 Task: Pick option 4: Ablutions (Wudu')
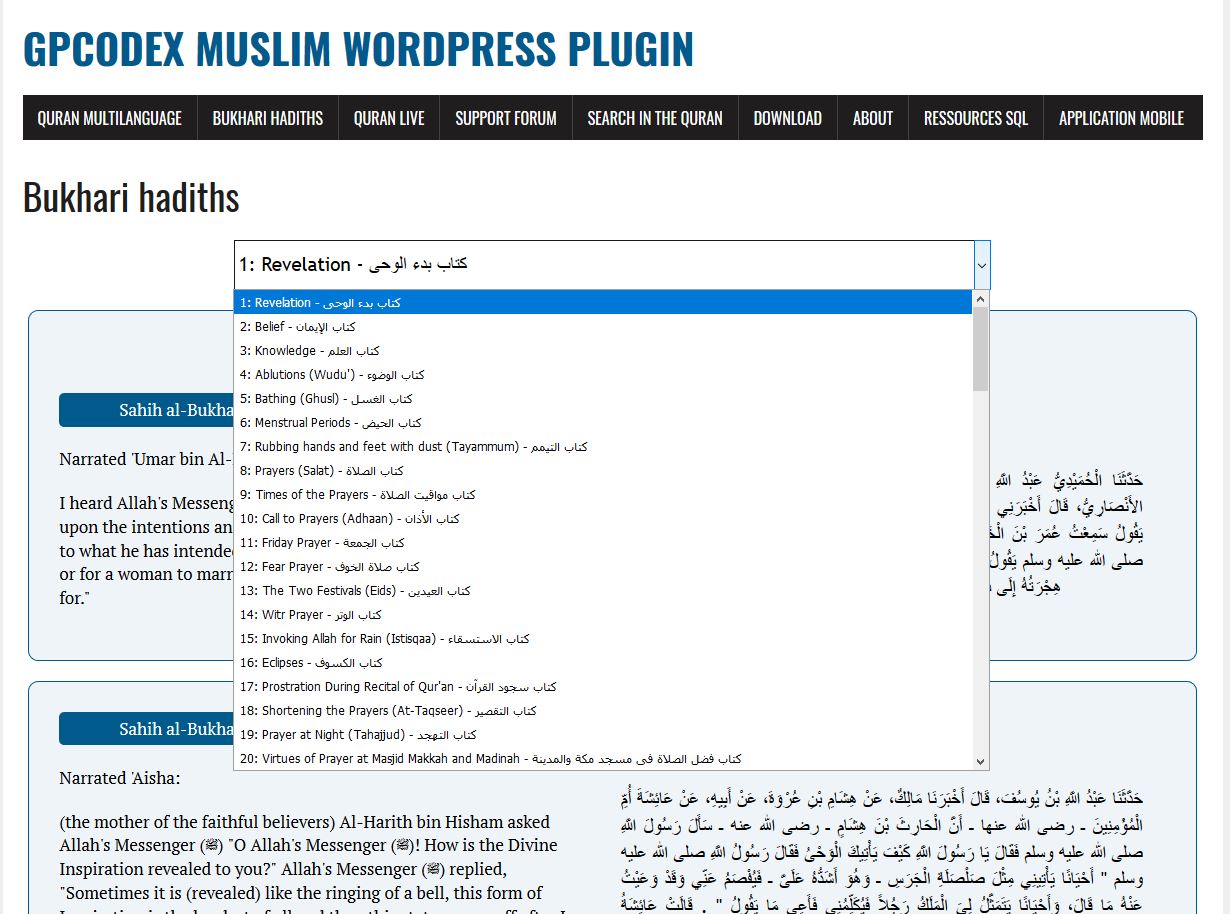click(603, 374)
